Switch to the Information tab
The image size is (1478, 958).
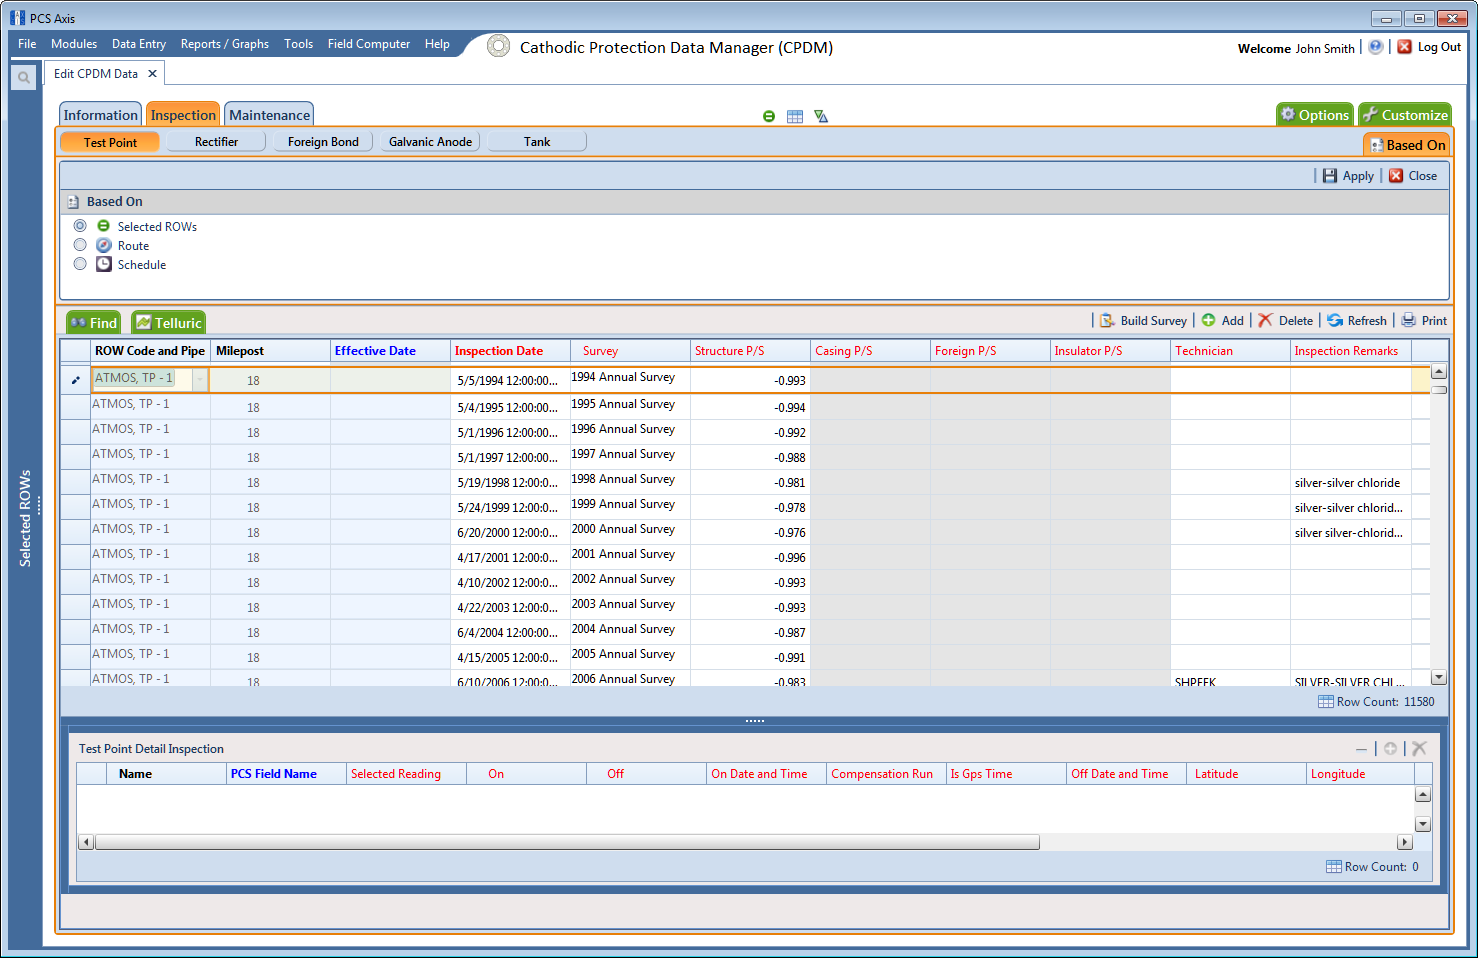pos(100,115)
